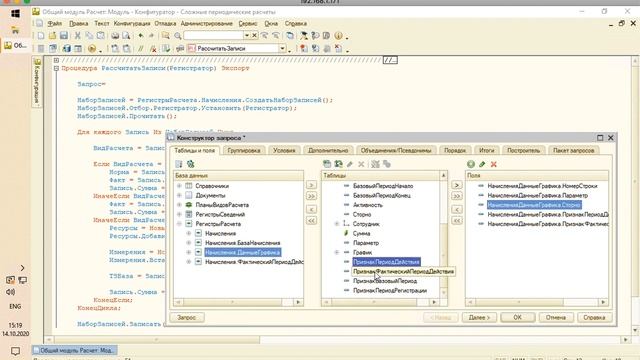Add all fields with >> beside Таблицы list
Viewport: 640px width, 360px height.
coord(457,196)
